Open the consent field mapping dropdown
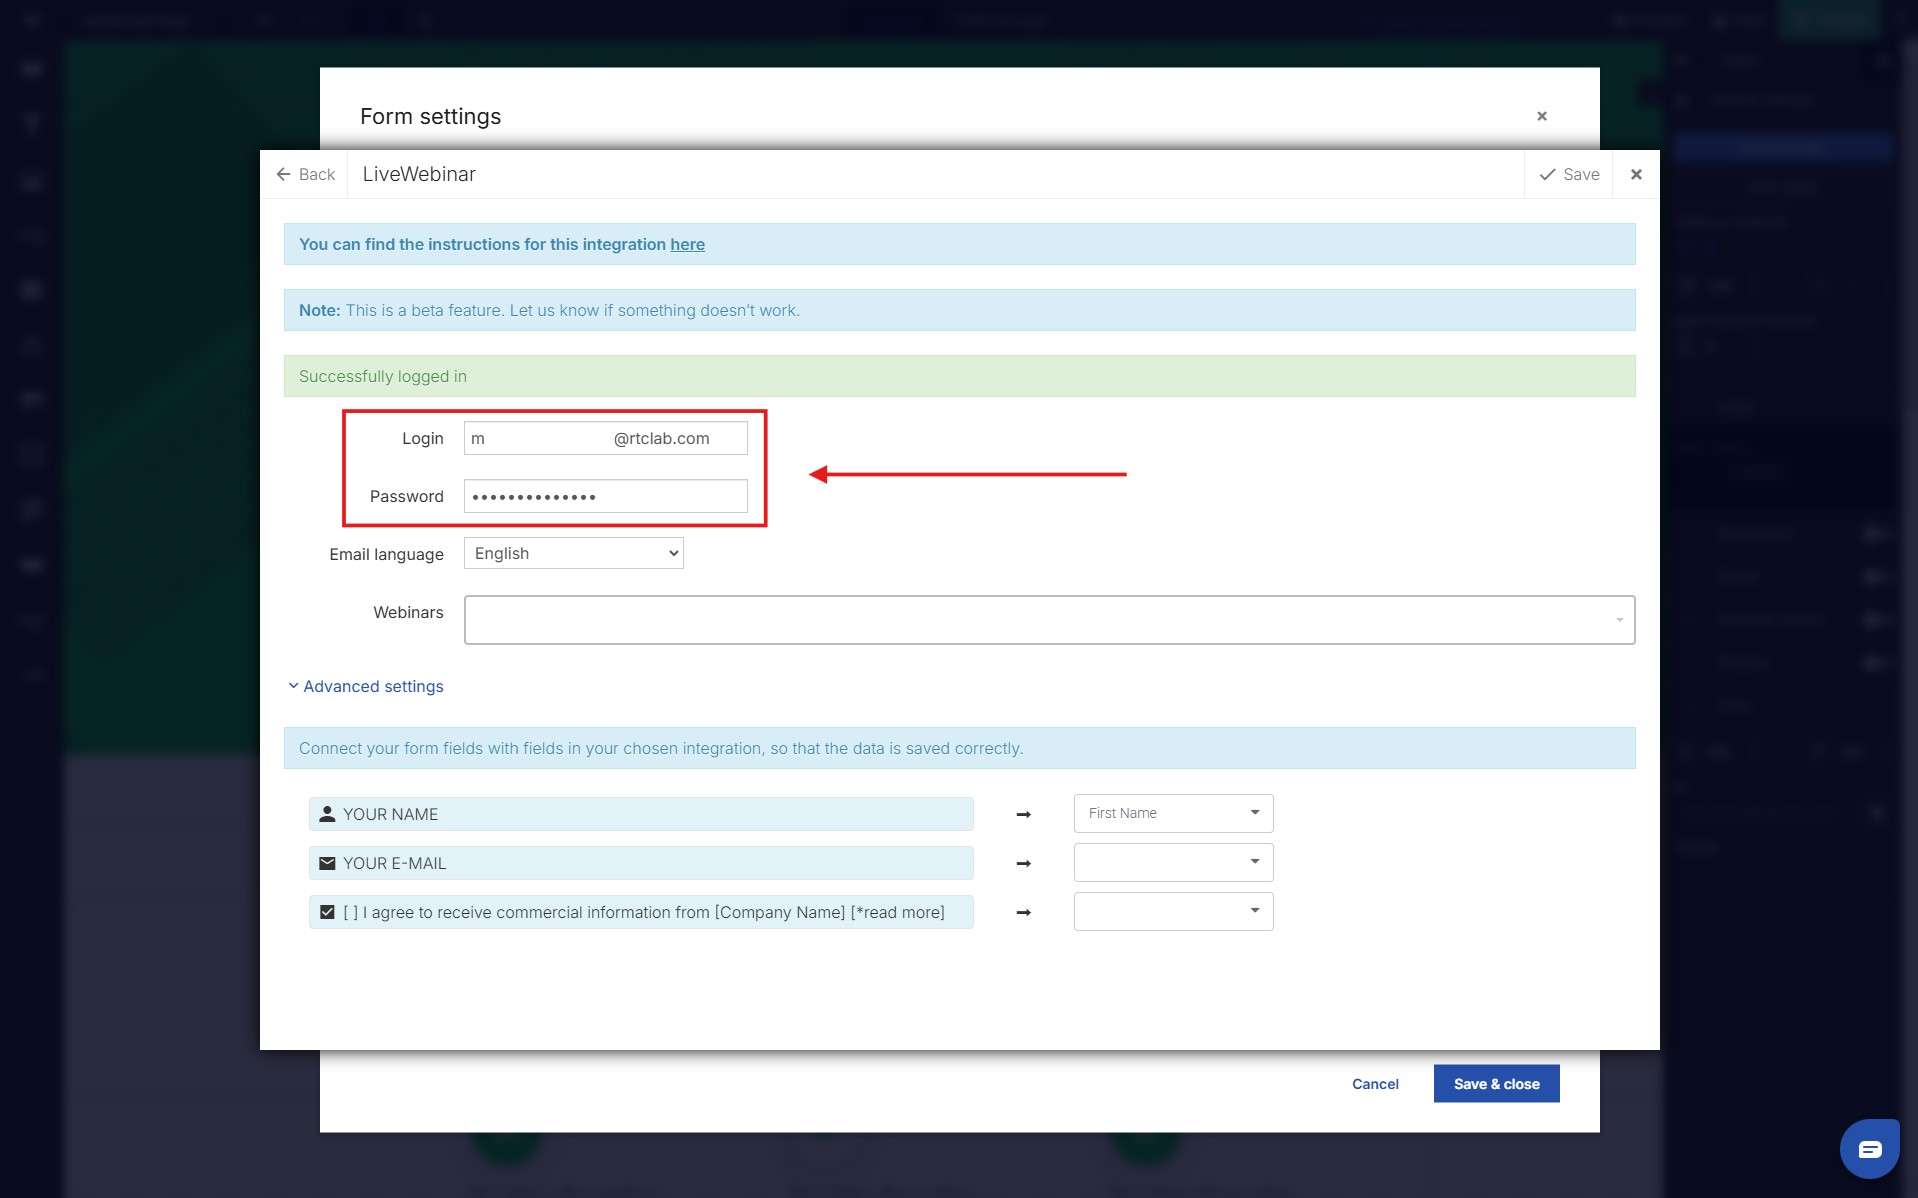 (x=1172, y=911)
